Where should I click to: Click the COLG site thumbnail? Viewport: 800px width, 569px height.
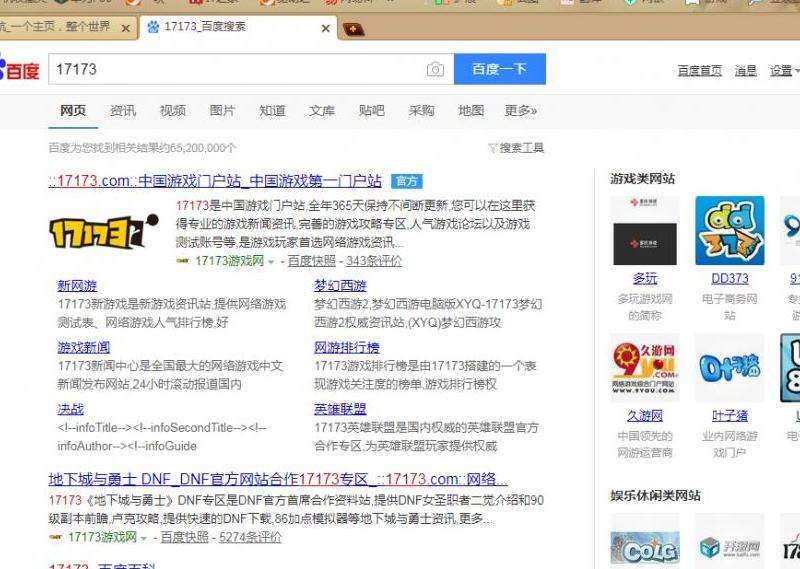(645, 547)
